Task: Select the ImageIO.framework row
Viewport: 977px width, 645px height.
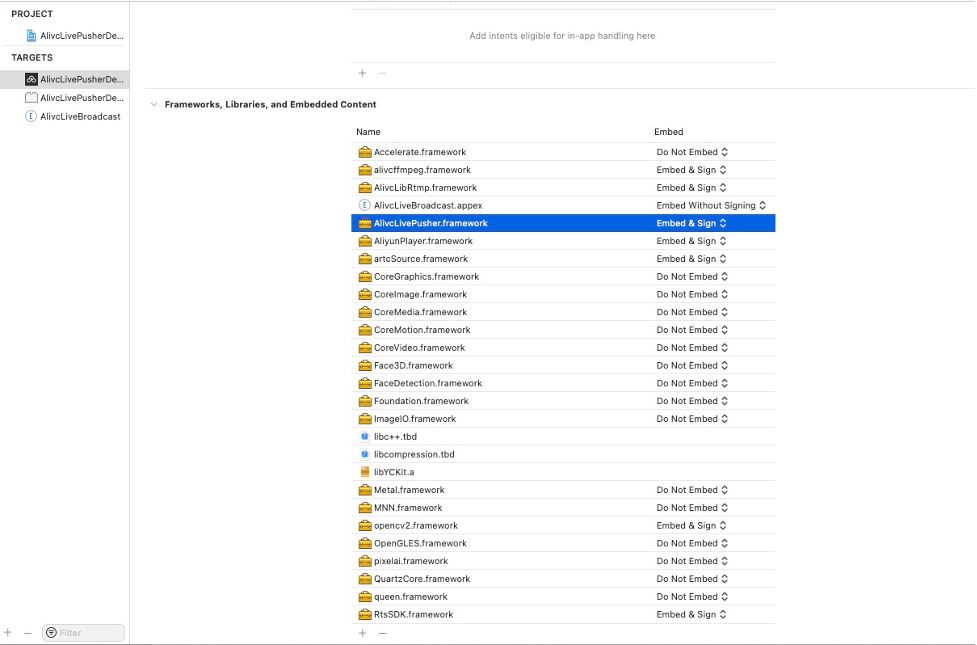Action: [x=563, y=419]
